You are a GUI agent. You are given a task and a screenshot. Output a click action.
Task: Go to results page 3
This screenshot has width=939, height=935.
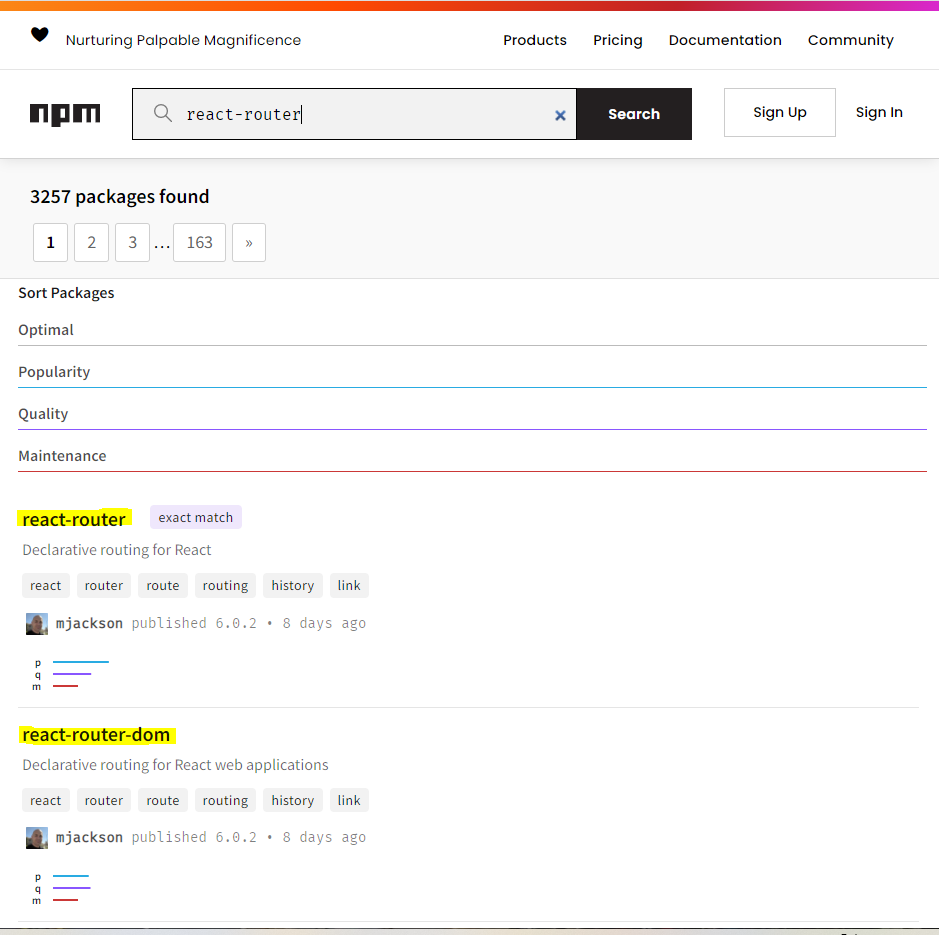(132, 243)
